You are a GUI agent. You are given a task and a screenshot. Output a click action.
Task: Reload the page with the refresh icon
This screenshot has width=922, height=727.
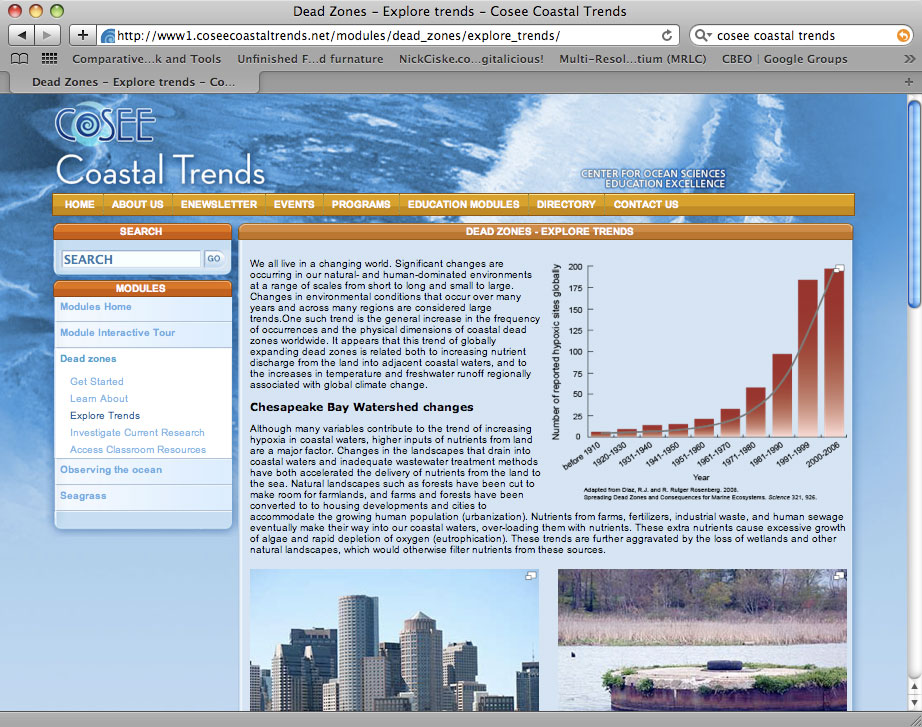tap(668, 35)
